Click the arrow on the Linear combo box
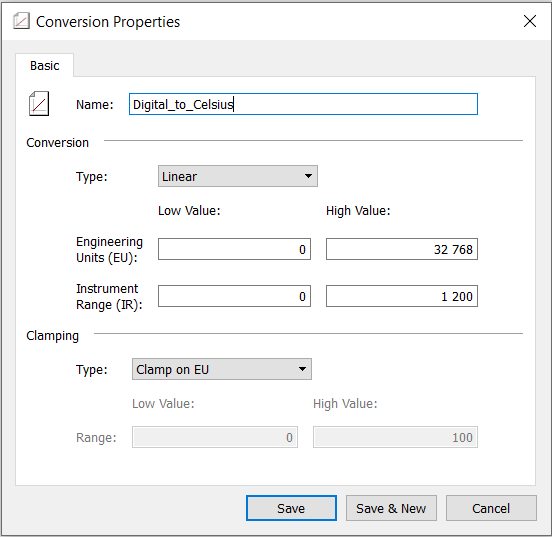 pyautogui.click(x=308, y=176)
